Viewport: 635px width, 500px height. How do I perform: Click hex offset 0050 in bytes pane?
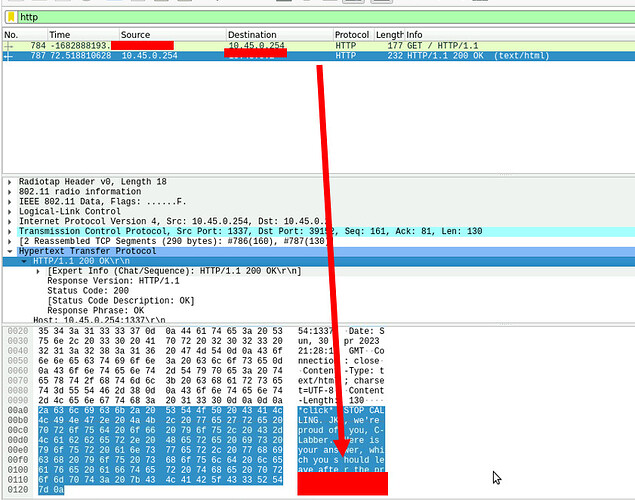[x=18, y=361]
